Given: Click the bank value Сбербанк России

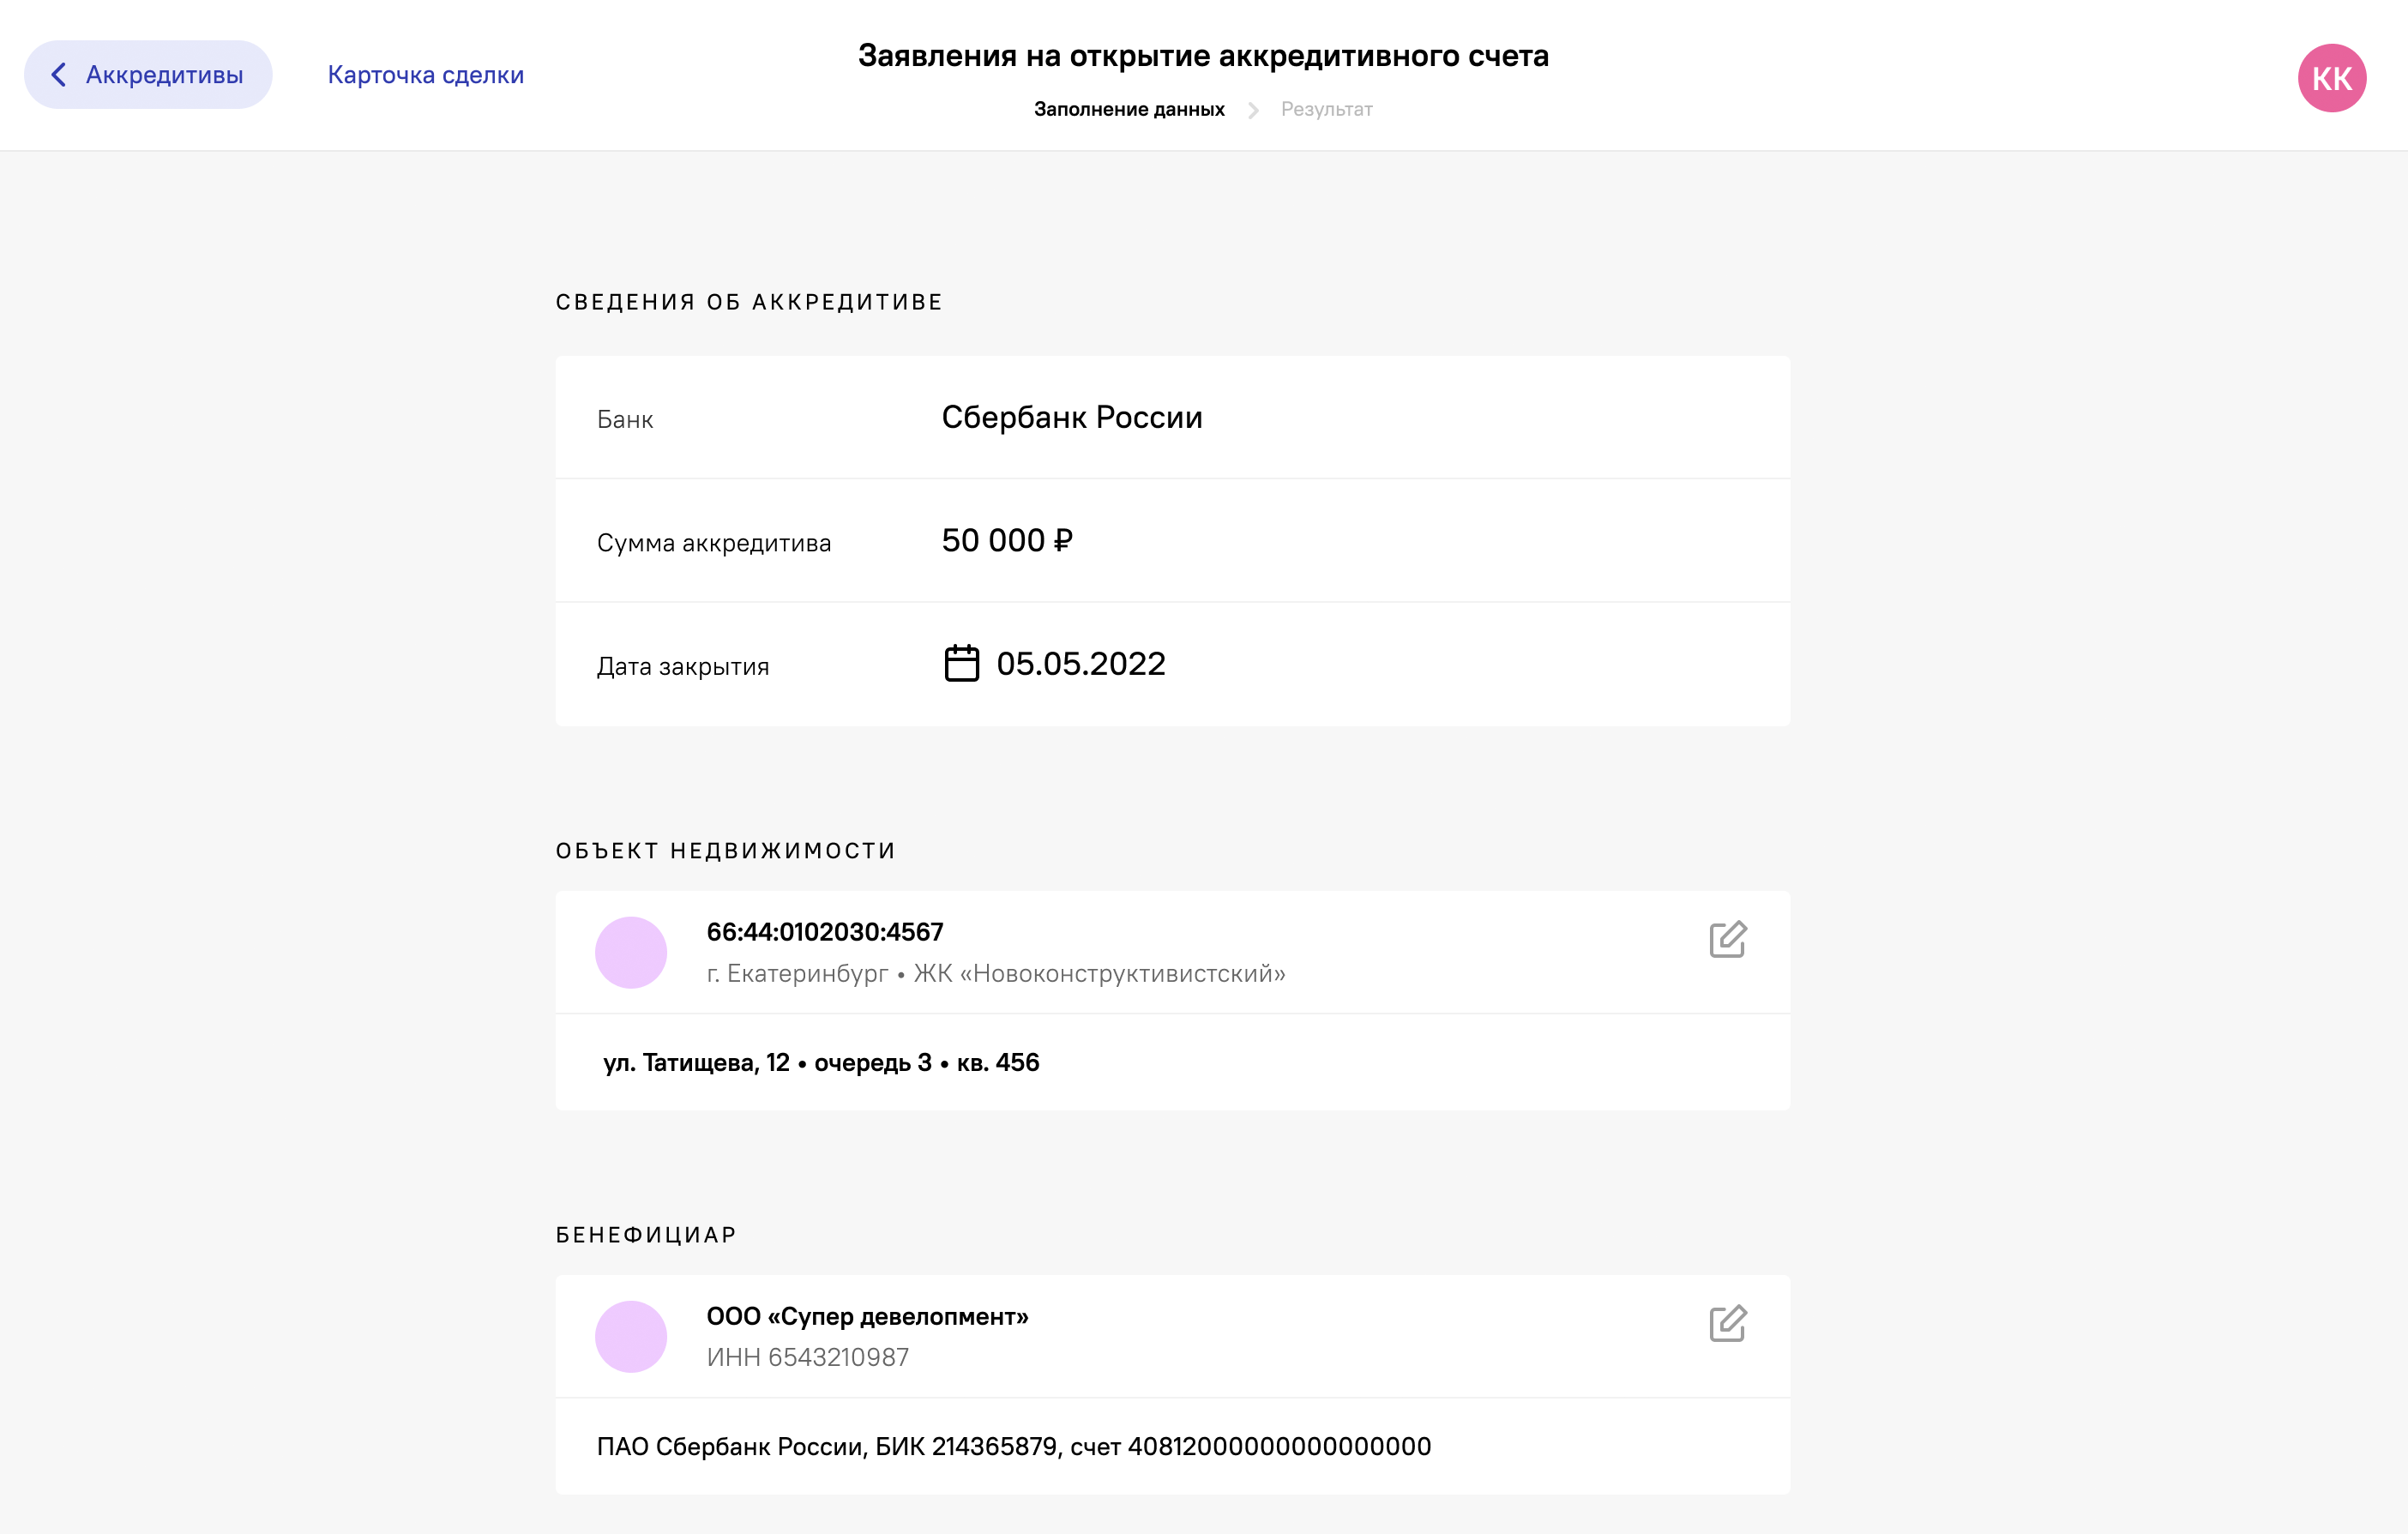Looking at the screenshot, I should click(1071, 417).
